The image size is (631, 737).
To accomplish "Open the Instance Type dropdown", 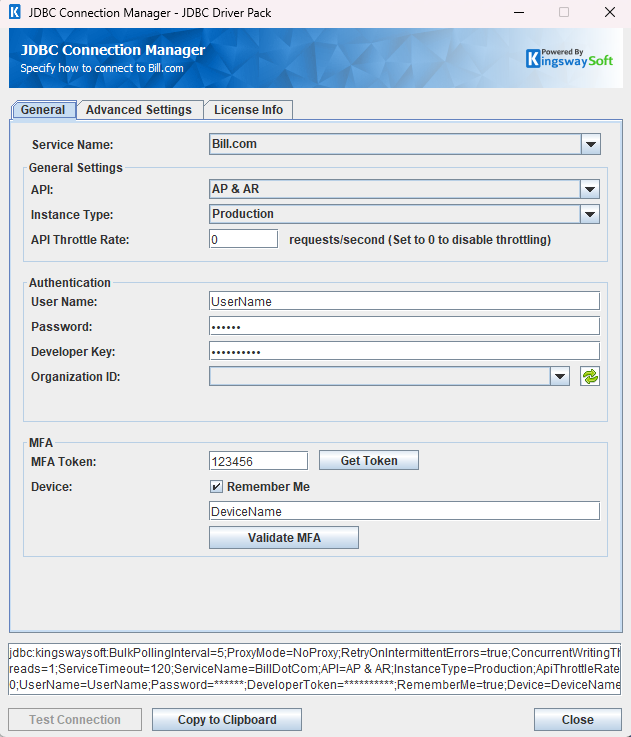I will (x=590, y=214).
